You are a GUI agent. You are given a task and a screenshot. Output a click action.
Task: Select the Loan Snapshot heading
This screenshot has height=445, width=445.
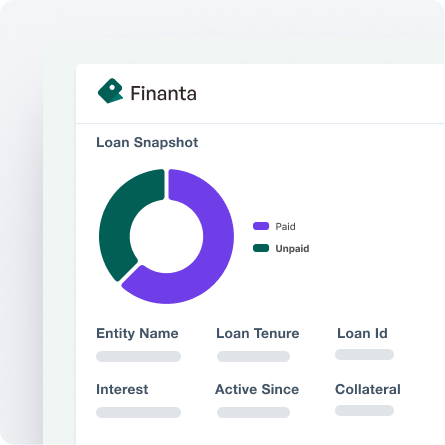147,143
